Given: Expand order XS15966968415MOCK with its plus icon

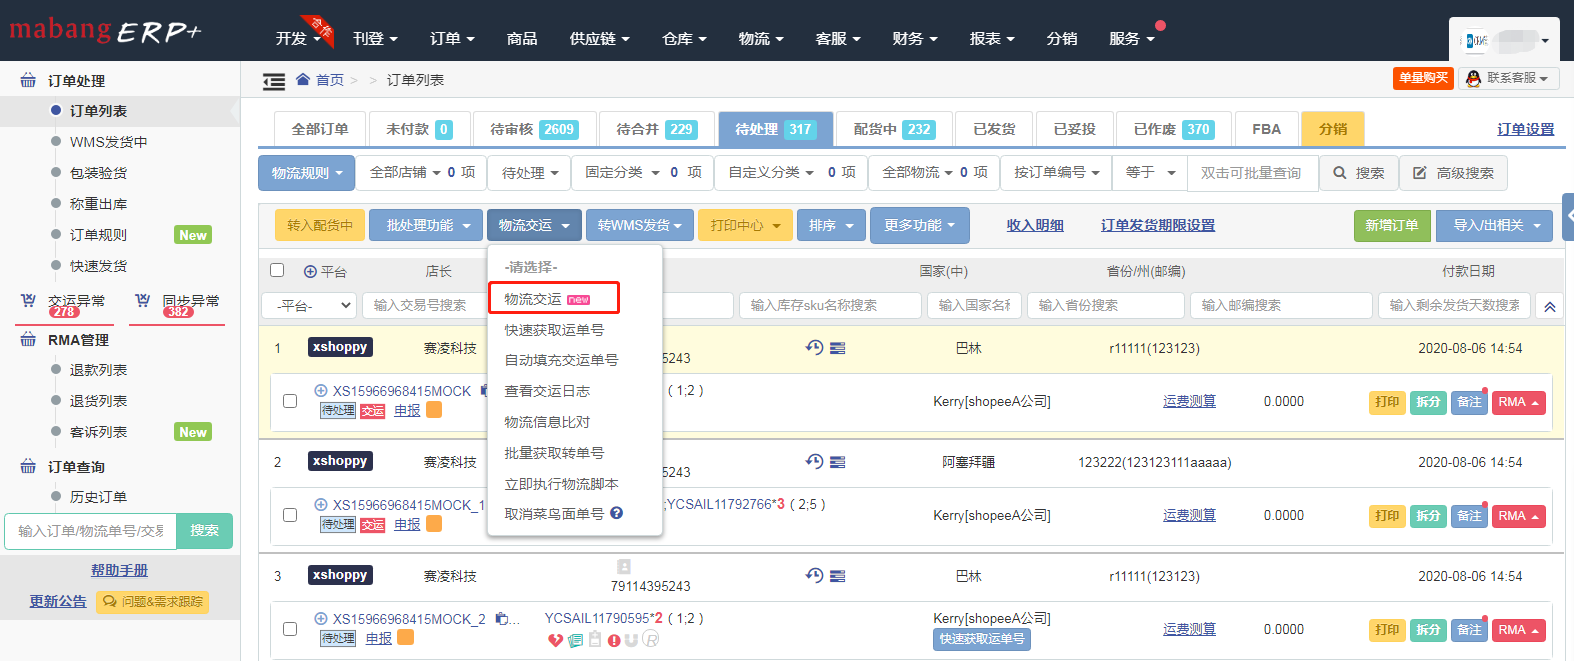Looking at the screenshot, I should (321, 391).
